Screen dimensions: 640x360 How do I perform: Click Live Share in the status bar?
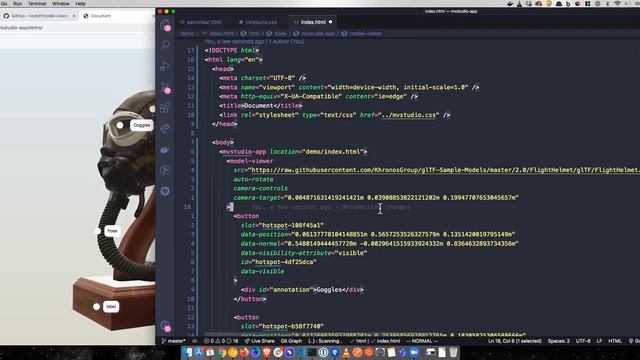(260, 341)
